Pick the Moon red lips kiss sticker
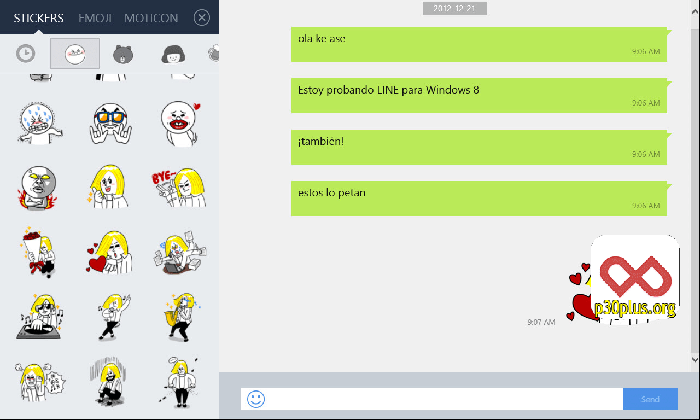Viewport: 700px width, 420px height. click(x=180, y=123)
